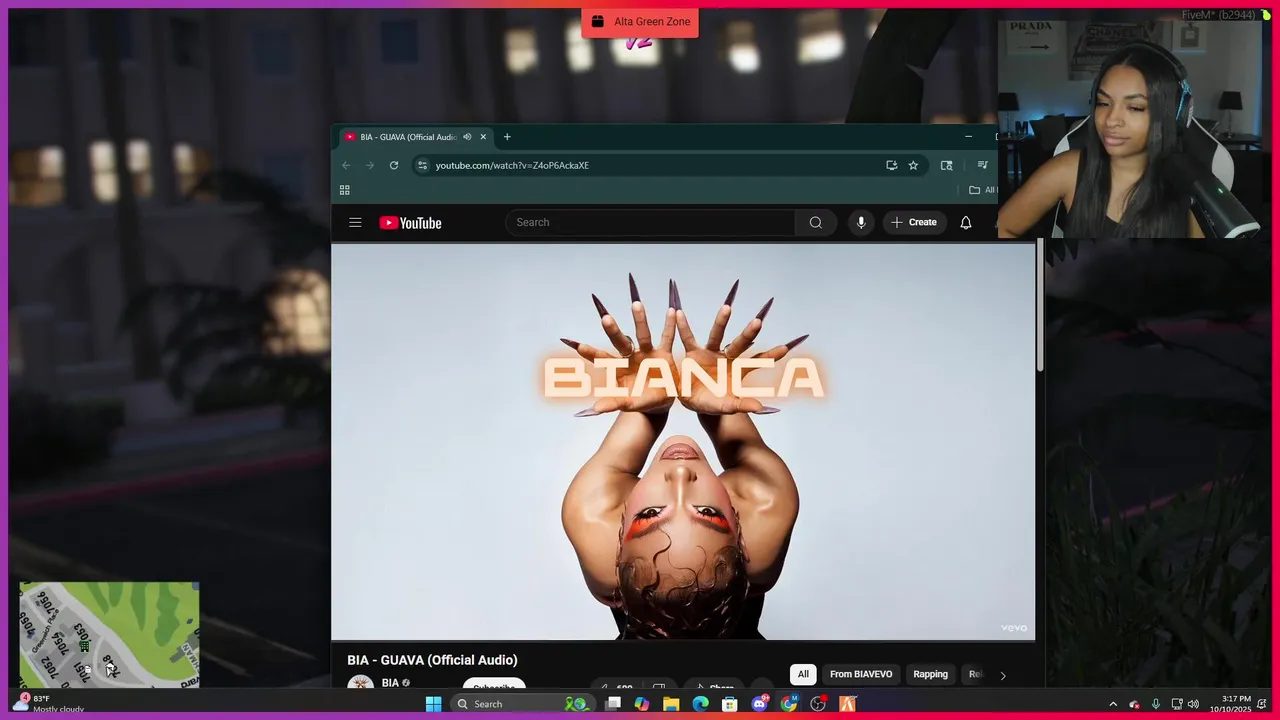Click the install app icon in address bar
This screenshot has width=1280, height=720.
[891, 165]
